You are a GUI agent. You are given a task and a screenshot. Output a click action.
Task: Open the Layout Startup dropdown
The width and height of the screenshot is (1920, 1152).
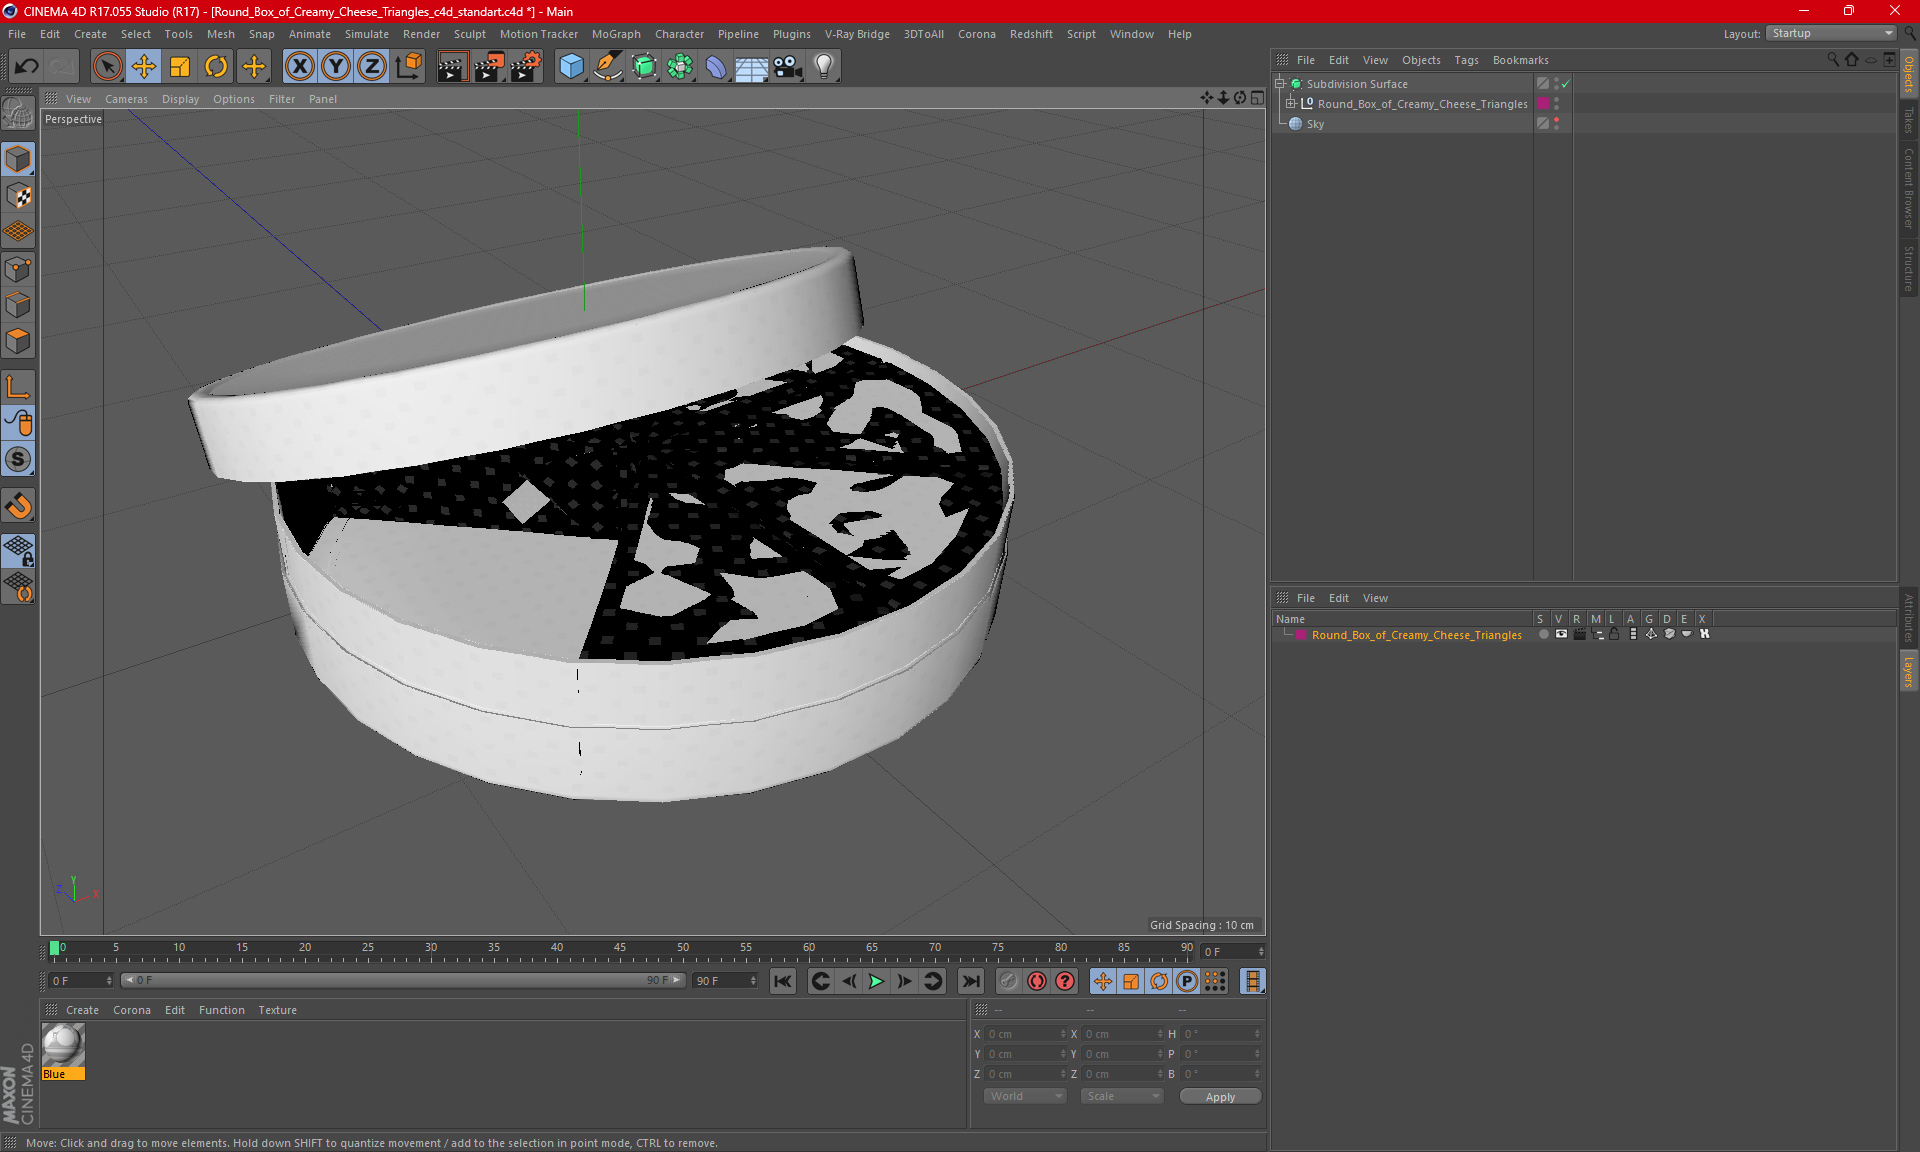[1831, 34]
